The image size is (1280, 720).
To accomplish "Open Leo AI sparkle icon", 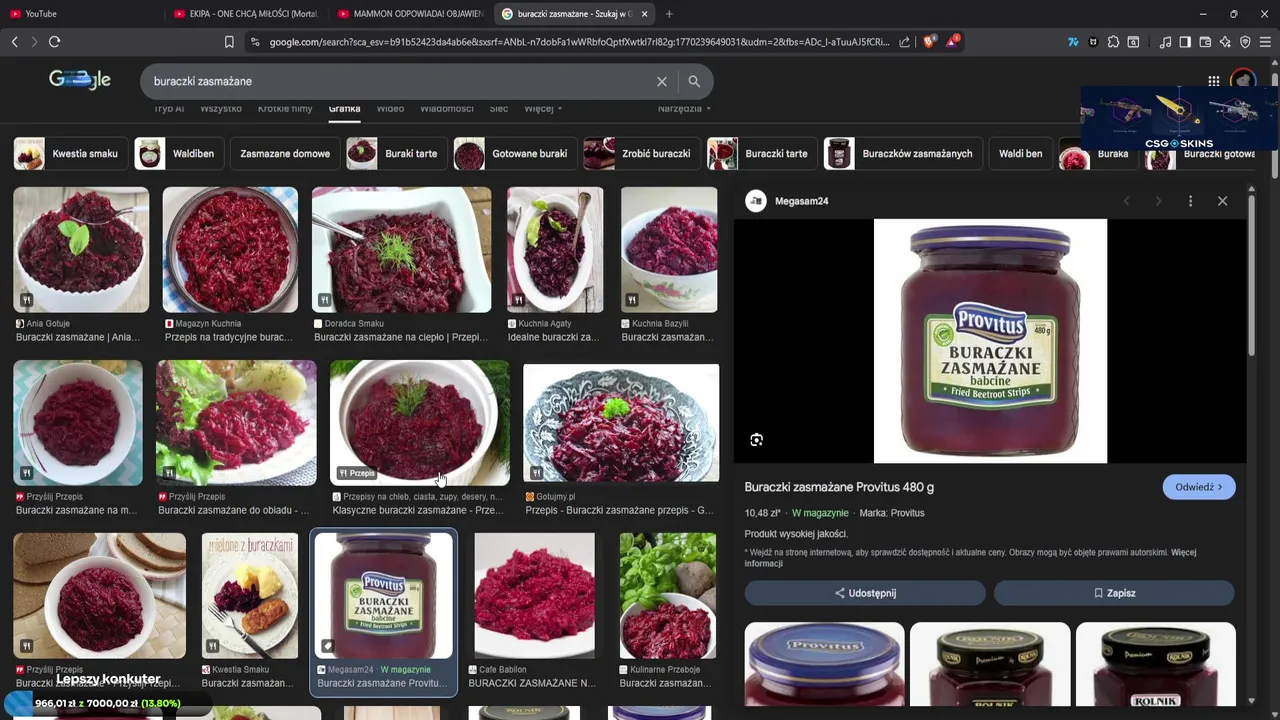I will (x=1225, y=42).
